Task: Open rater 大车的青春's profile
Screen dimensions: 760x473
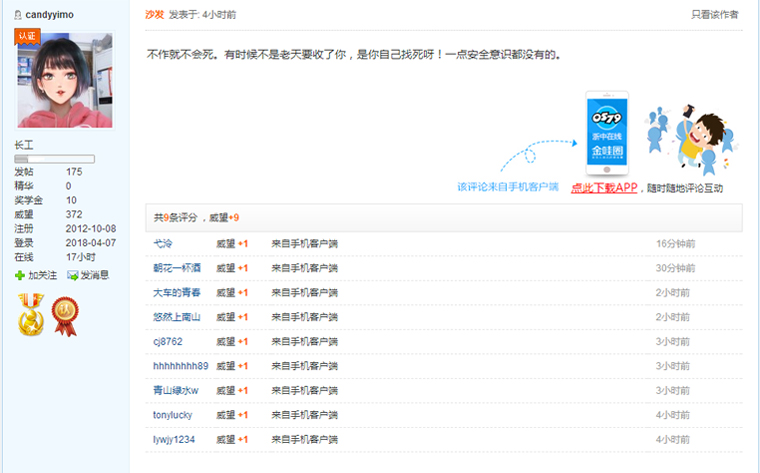Action: (177, 292)
